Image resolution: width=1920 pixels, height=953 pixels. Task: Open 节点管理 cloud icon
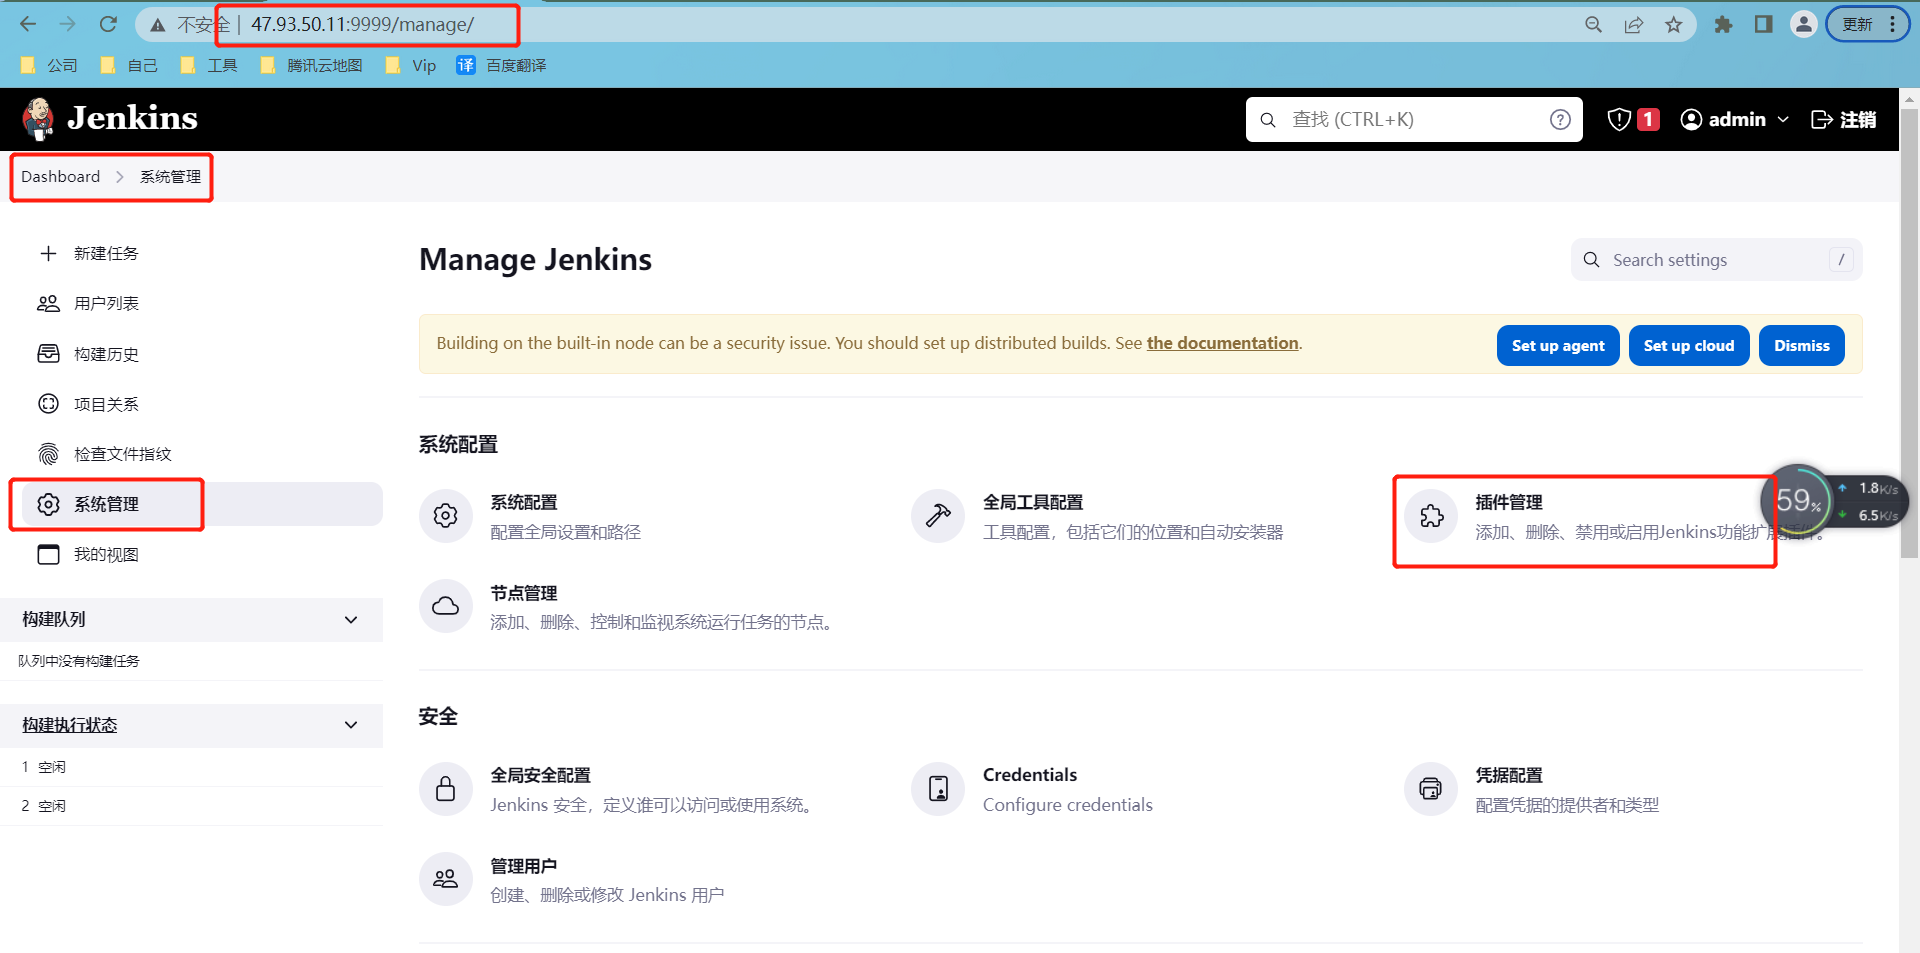point(446,606)
